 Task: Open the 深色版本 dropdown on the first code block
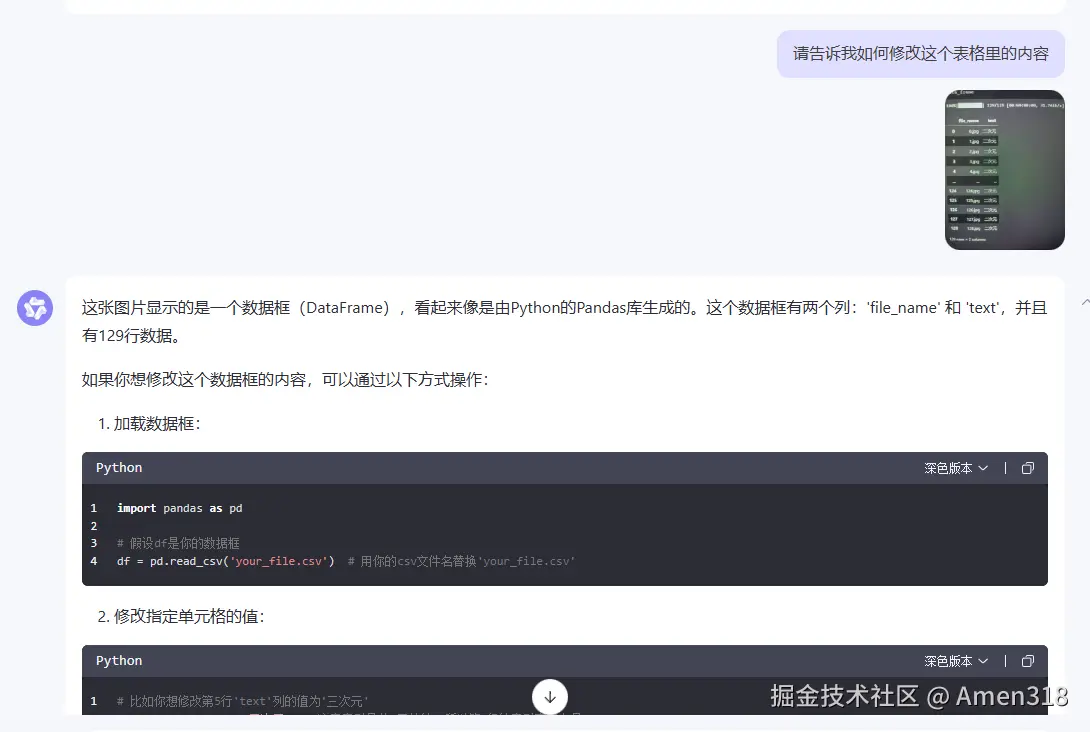tap(954, 467)
